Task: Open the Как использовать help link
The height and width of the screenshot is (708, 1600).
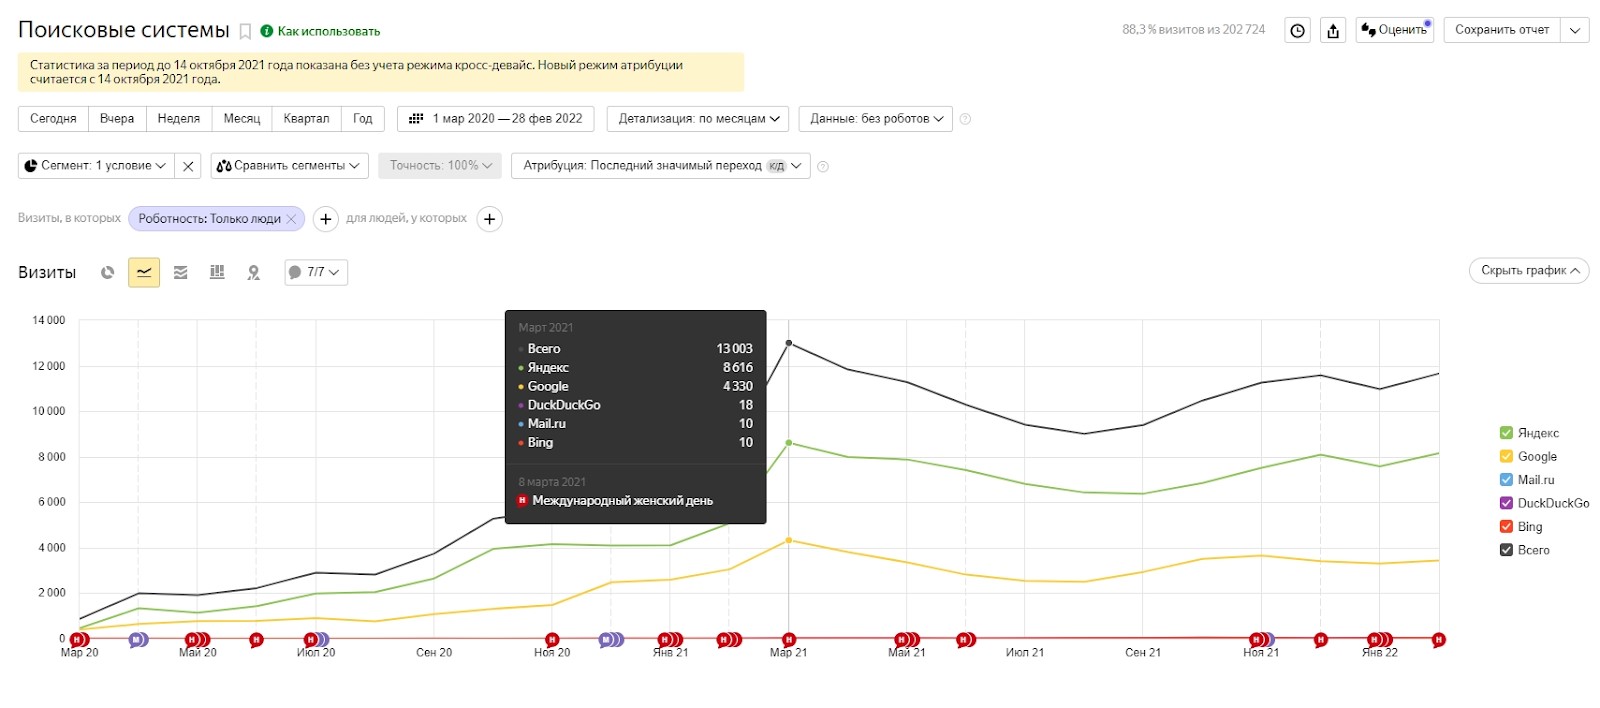Action: (328, 32)
